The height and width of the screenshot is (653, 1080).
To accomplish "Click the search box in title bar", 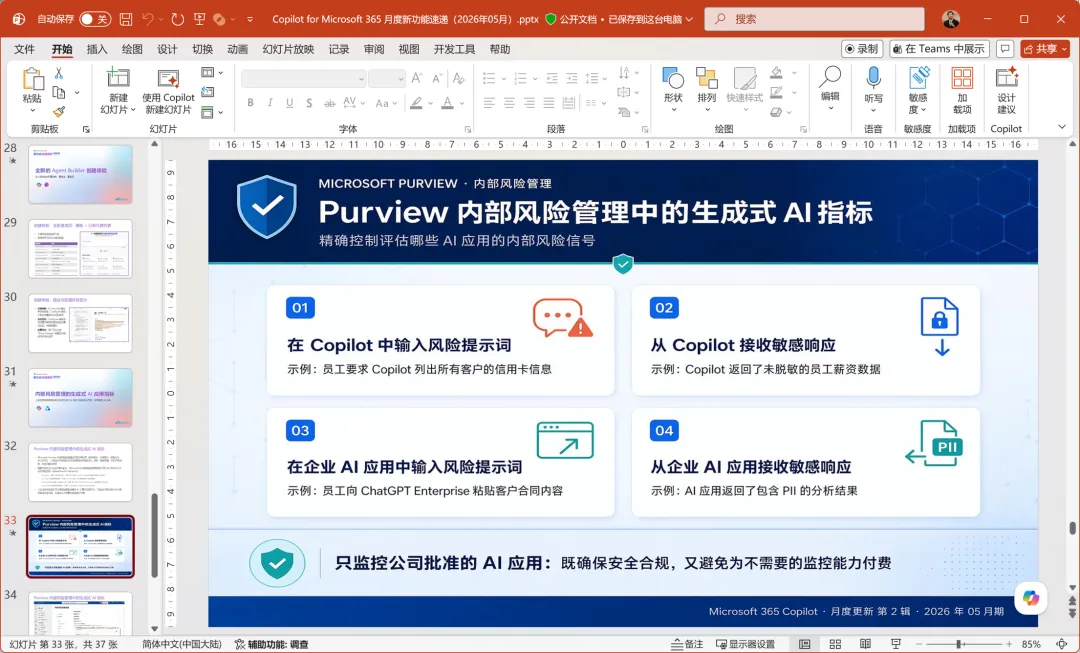I will coord(814,19).
